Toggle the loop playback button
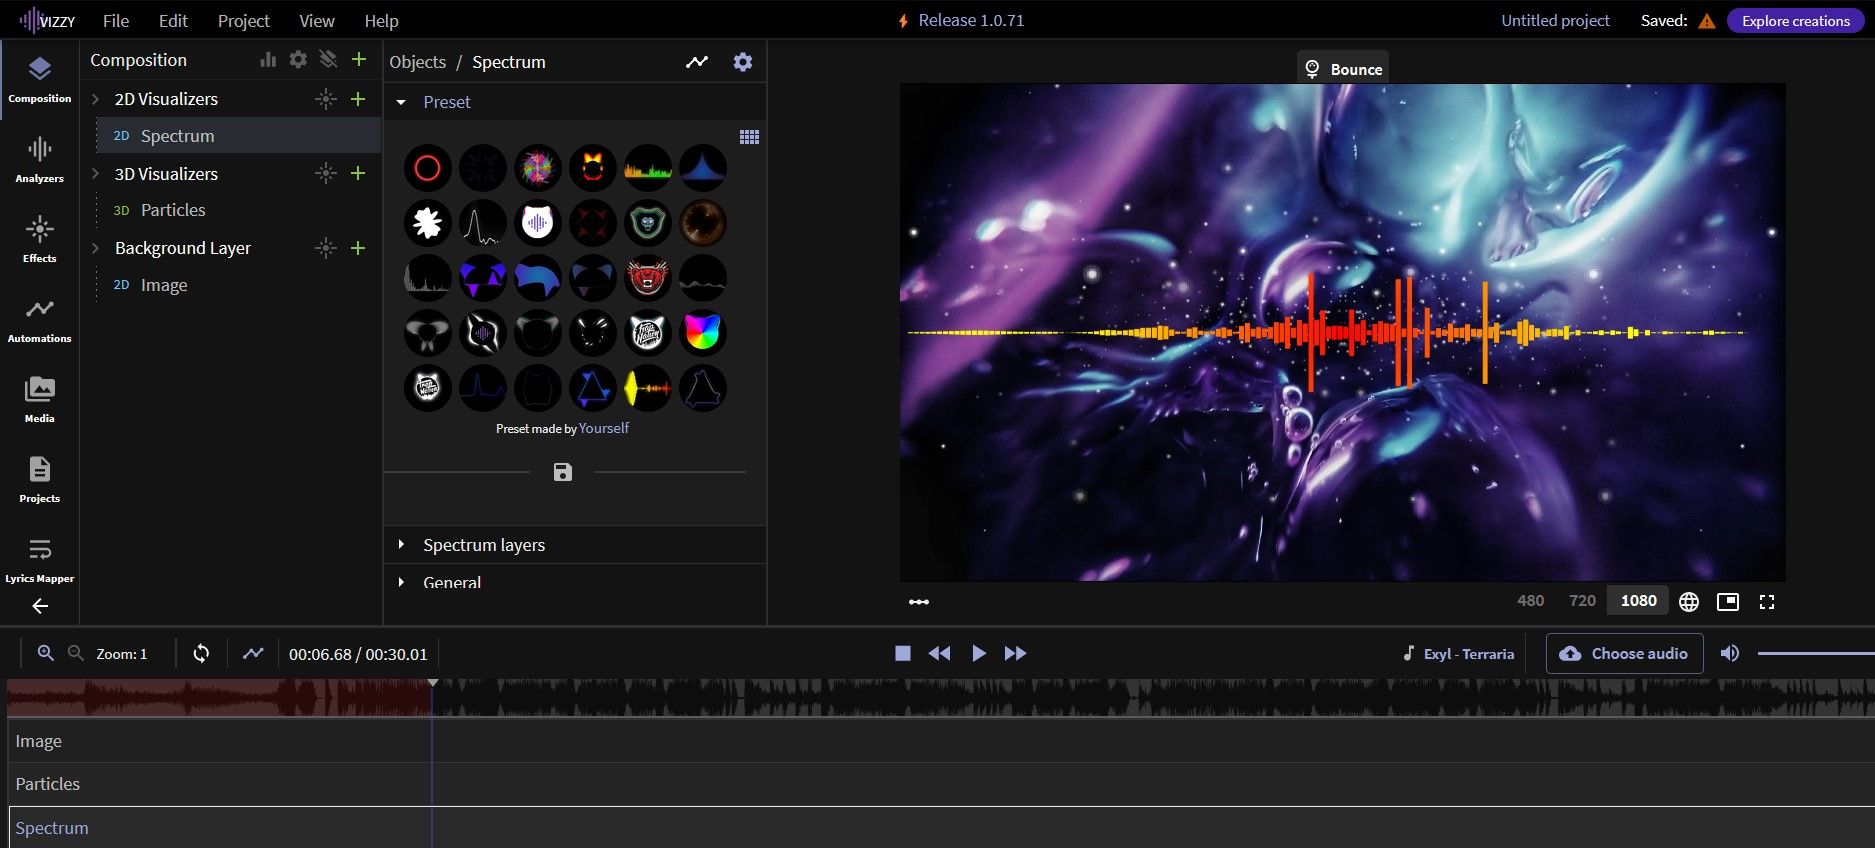 201,653
